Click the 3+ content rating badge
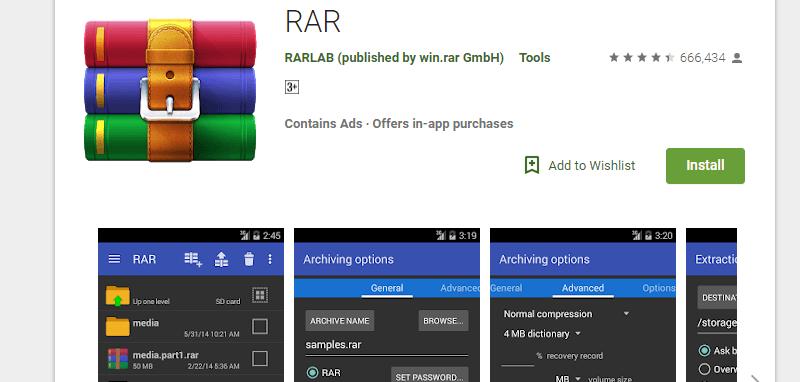800x382 pixels. click(291, 87)
